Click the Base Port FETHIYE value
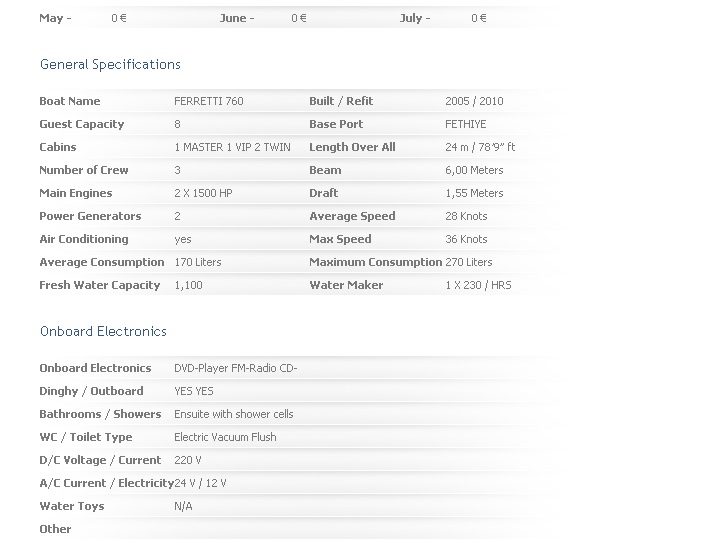 coord(465,124)
